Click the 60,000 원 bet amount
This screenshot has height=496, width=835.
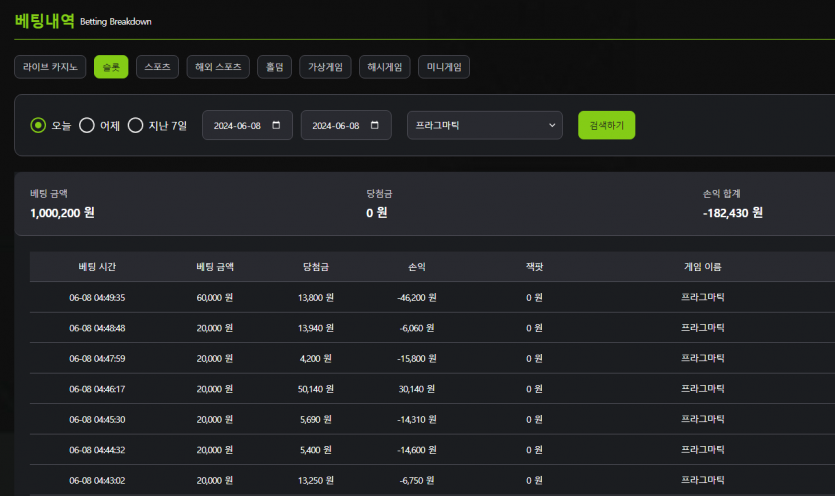pyautogui.click(x=215, y=298)
